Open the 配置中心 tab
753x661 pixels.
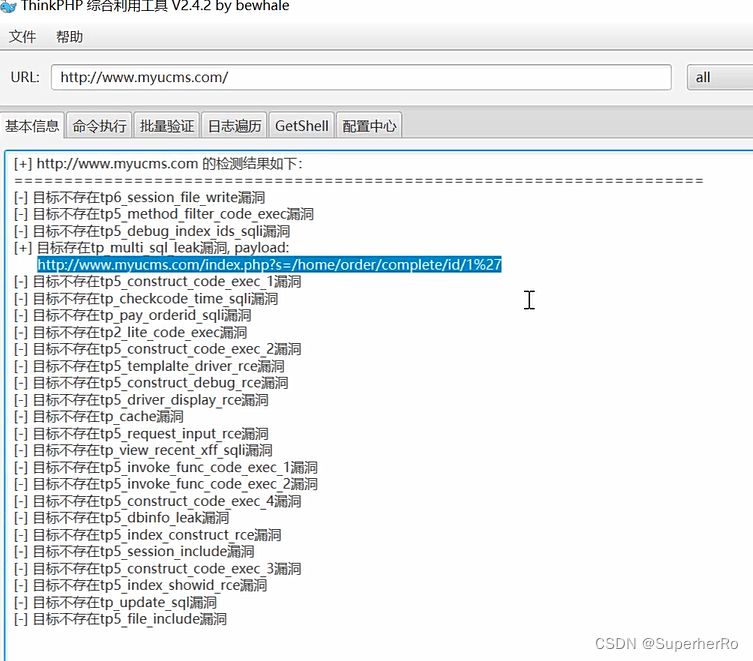[369, 126]
